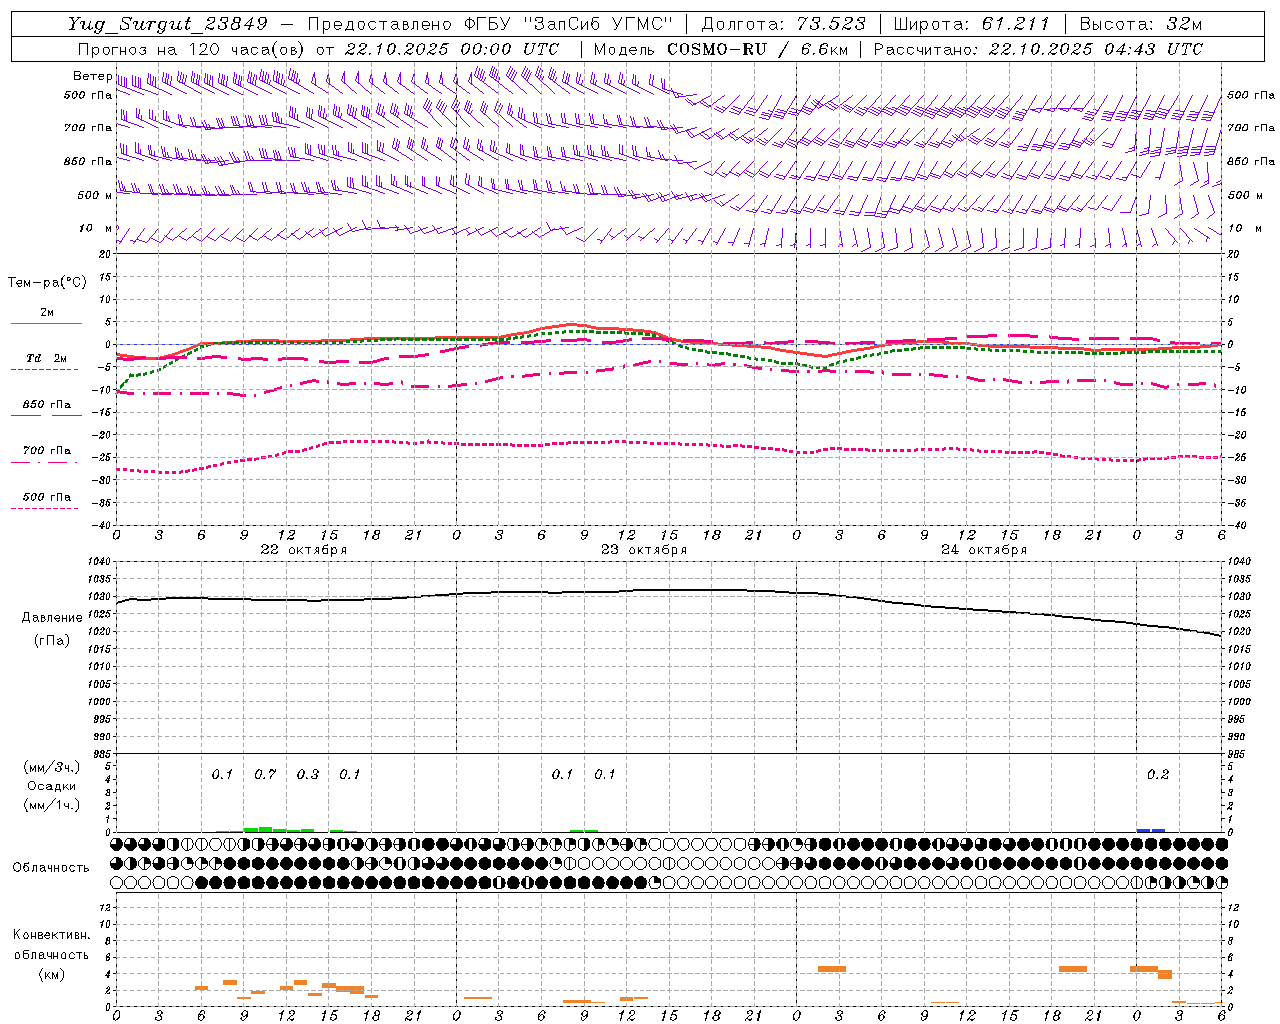
Task: Click the 500 гПа legend entry above dotted pink line
Action: pyautogui.click(x=46, y=497)
